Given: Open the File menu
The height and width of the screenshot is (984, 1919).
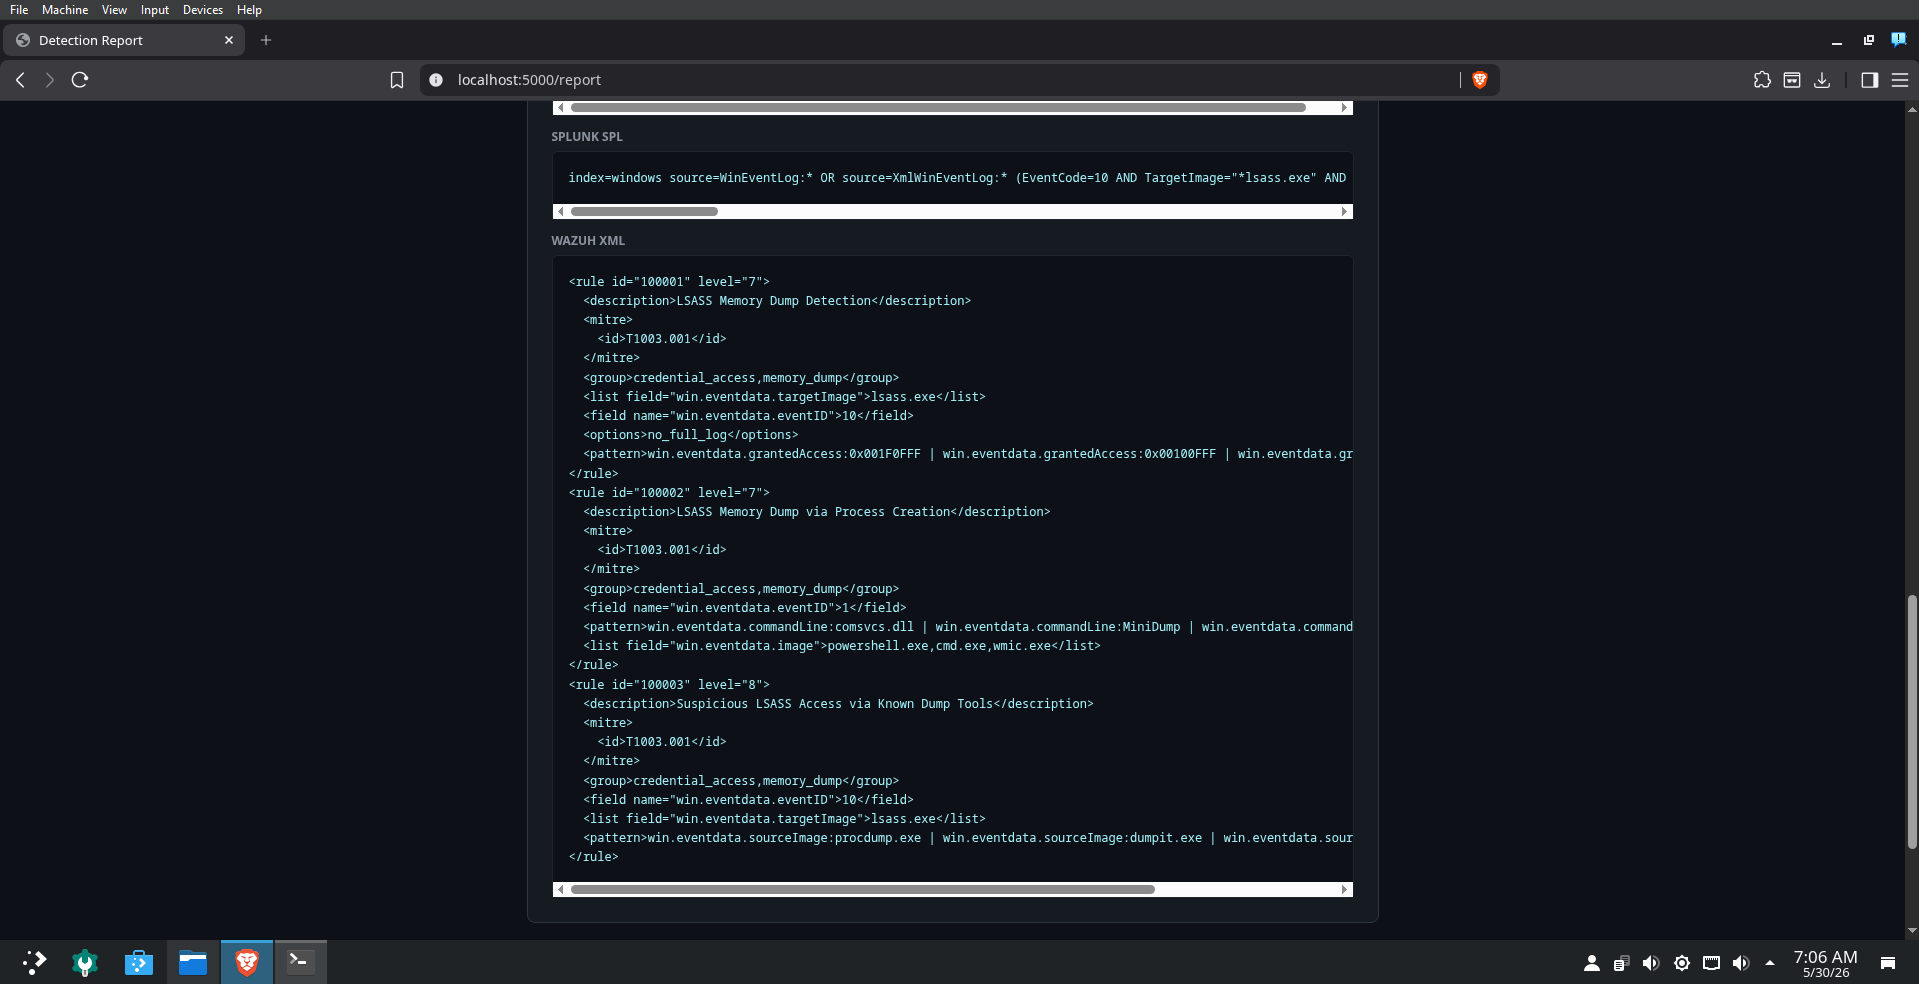Looking at the screenshot, I should pyautogui.click(x=19, y=10).
